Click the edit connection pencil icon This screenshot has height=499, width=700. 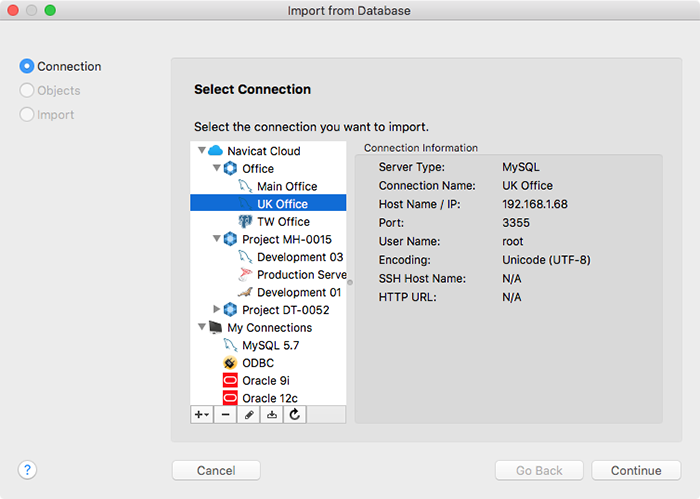click(x=249, y=415)
